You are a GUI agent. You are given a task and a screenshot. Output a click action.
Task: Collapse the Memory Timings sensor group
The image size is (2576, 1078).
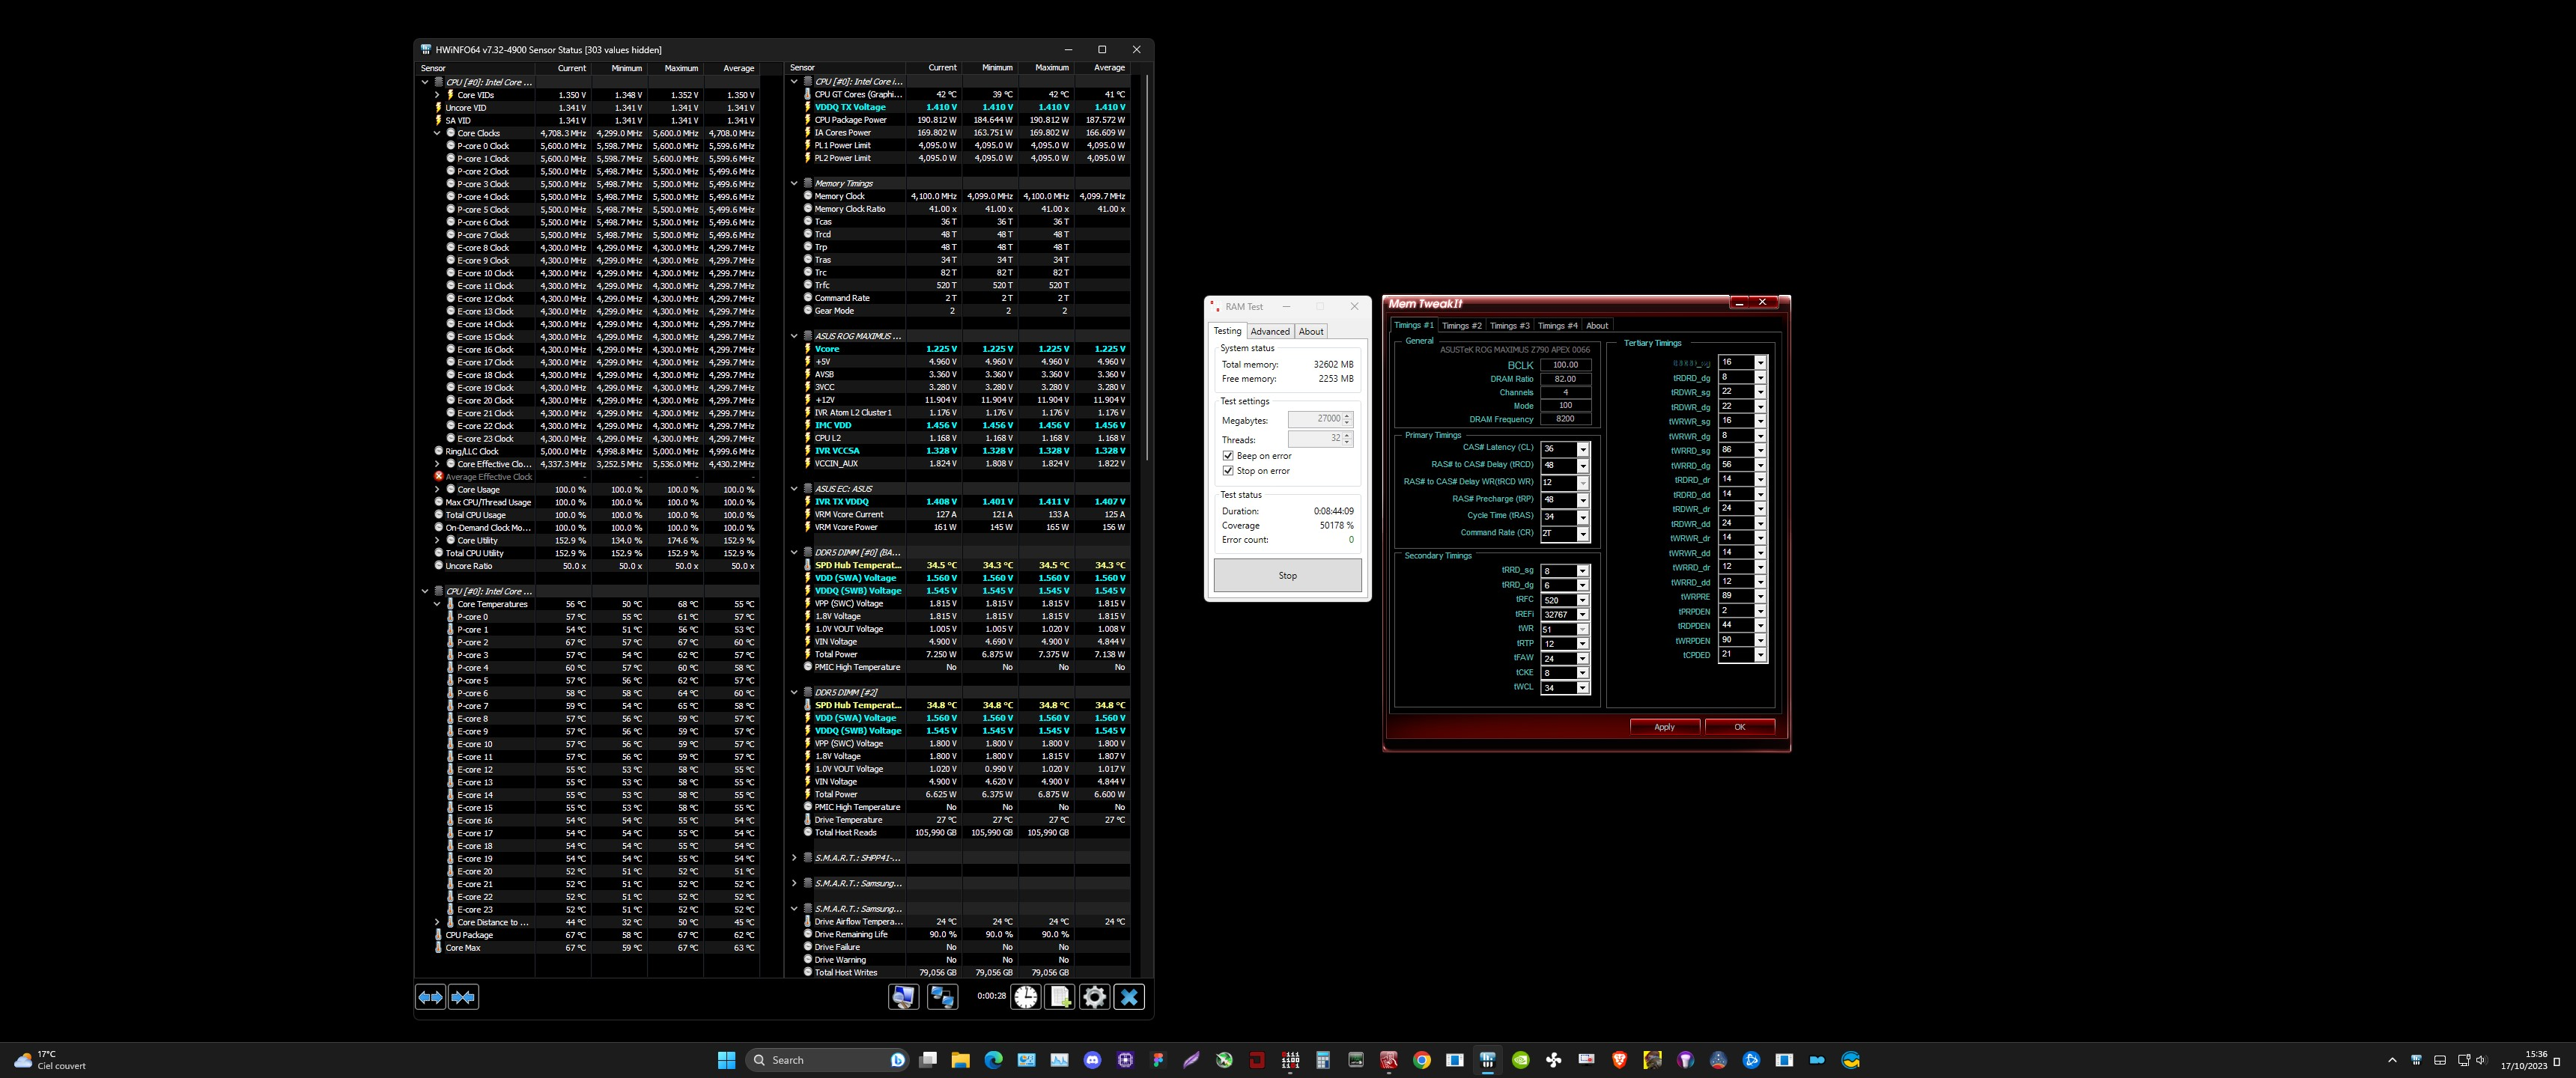[x=795, y=183]
